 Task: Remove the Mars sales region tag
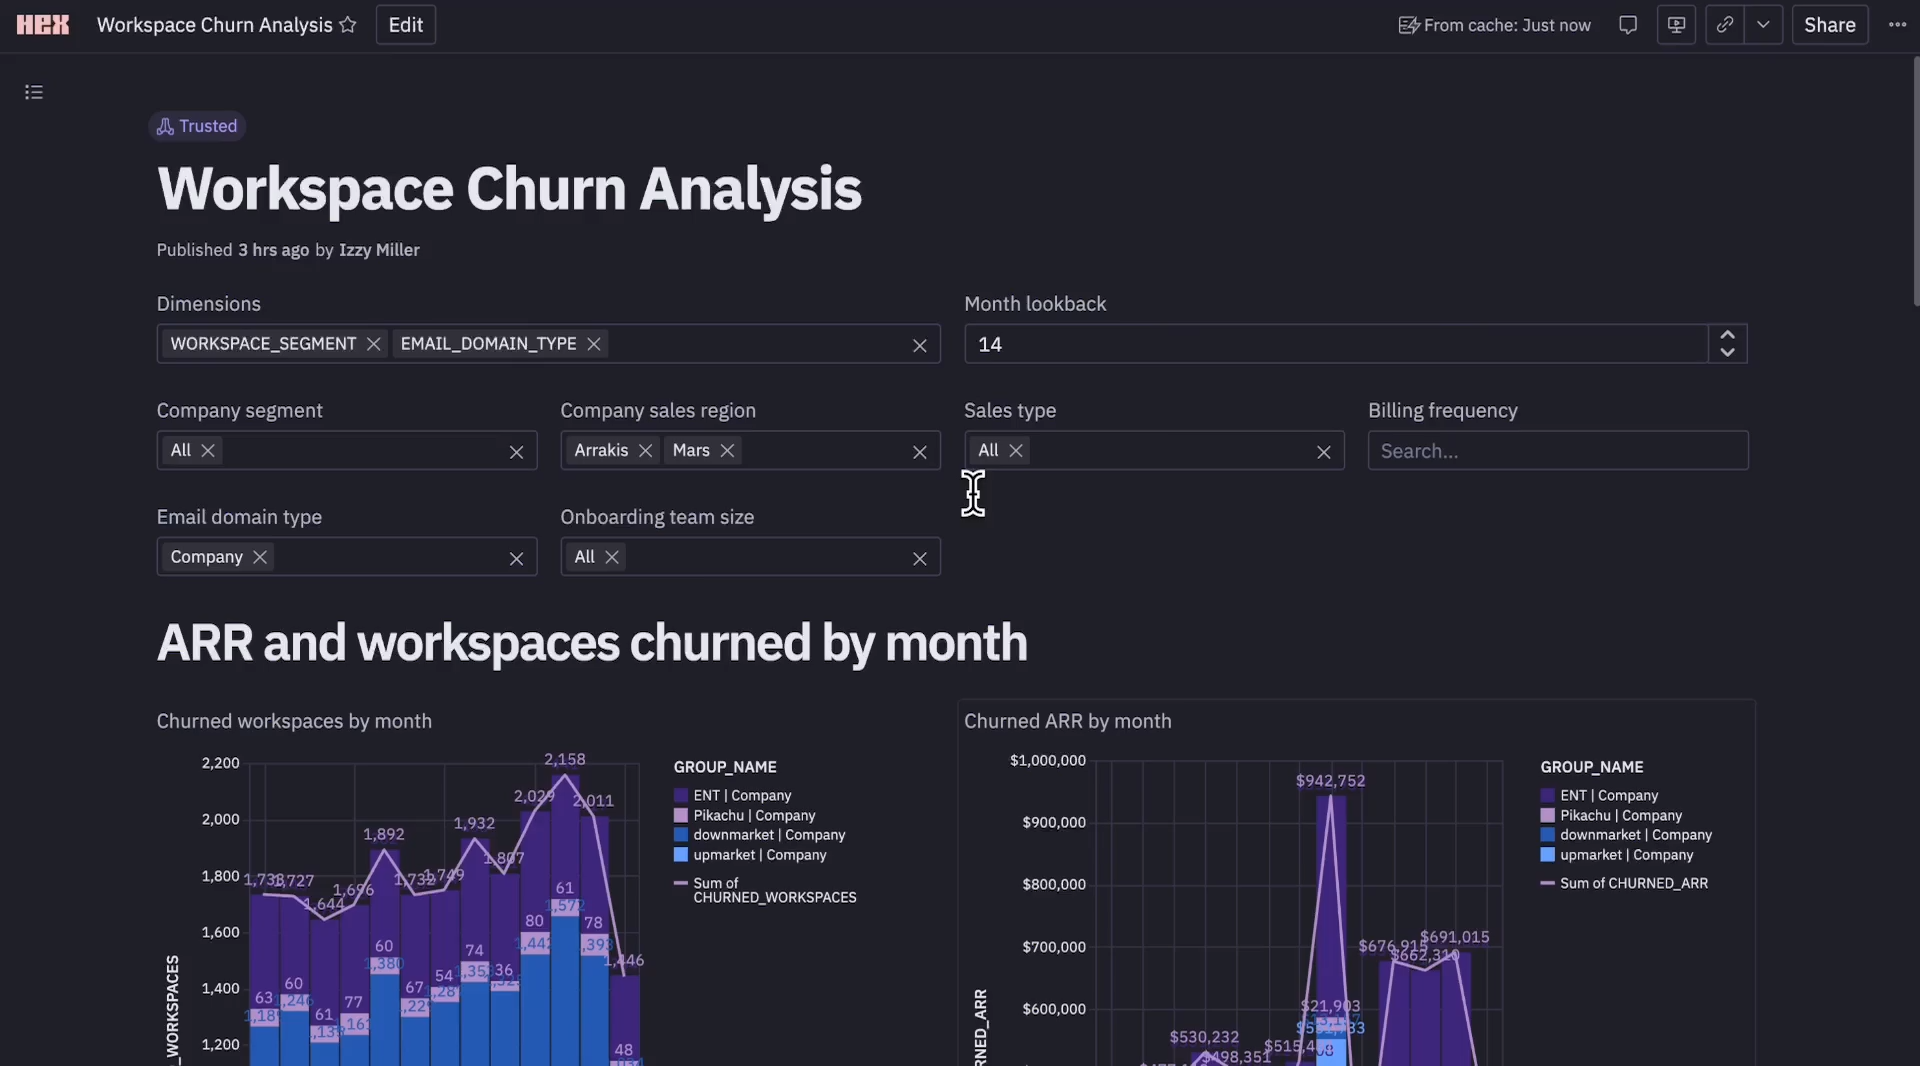click(728, 451)
